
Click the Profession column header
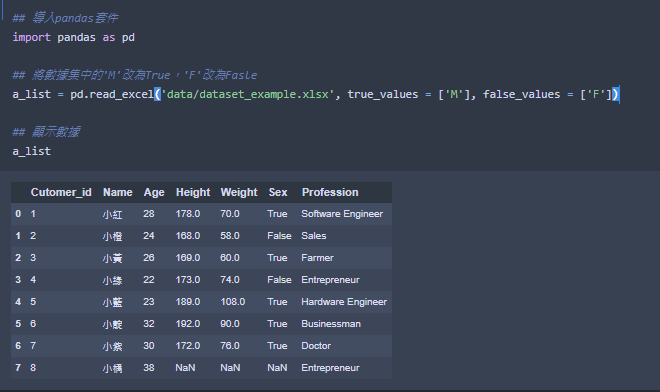(x=330, y=192)
